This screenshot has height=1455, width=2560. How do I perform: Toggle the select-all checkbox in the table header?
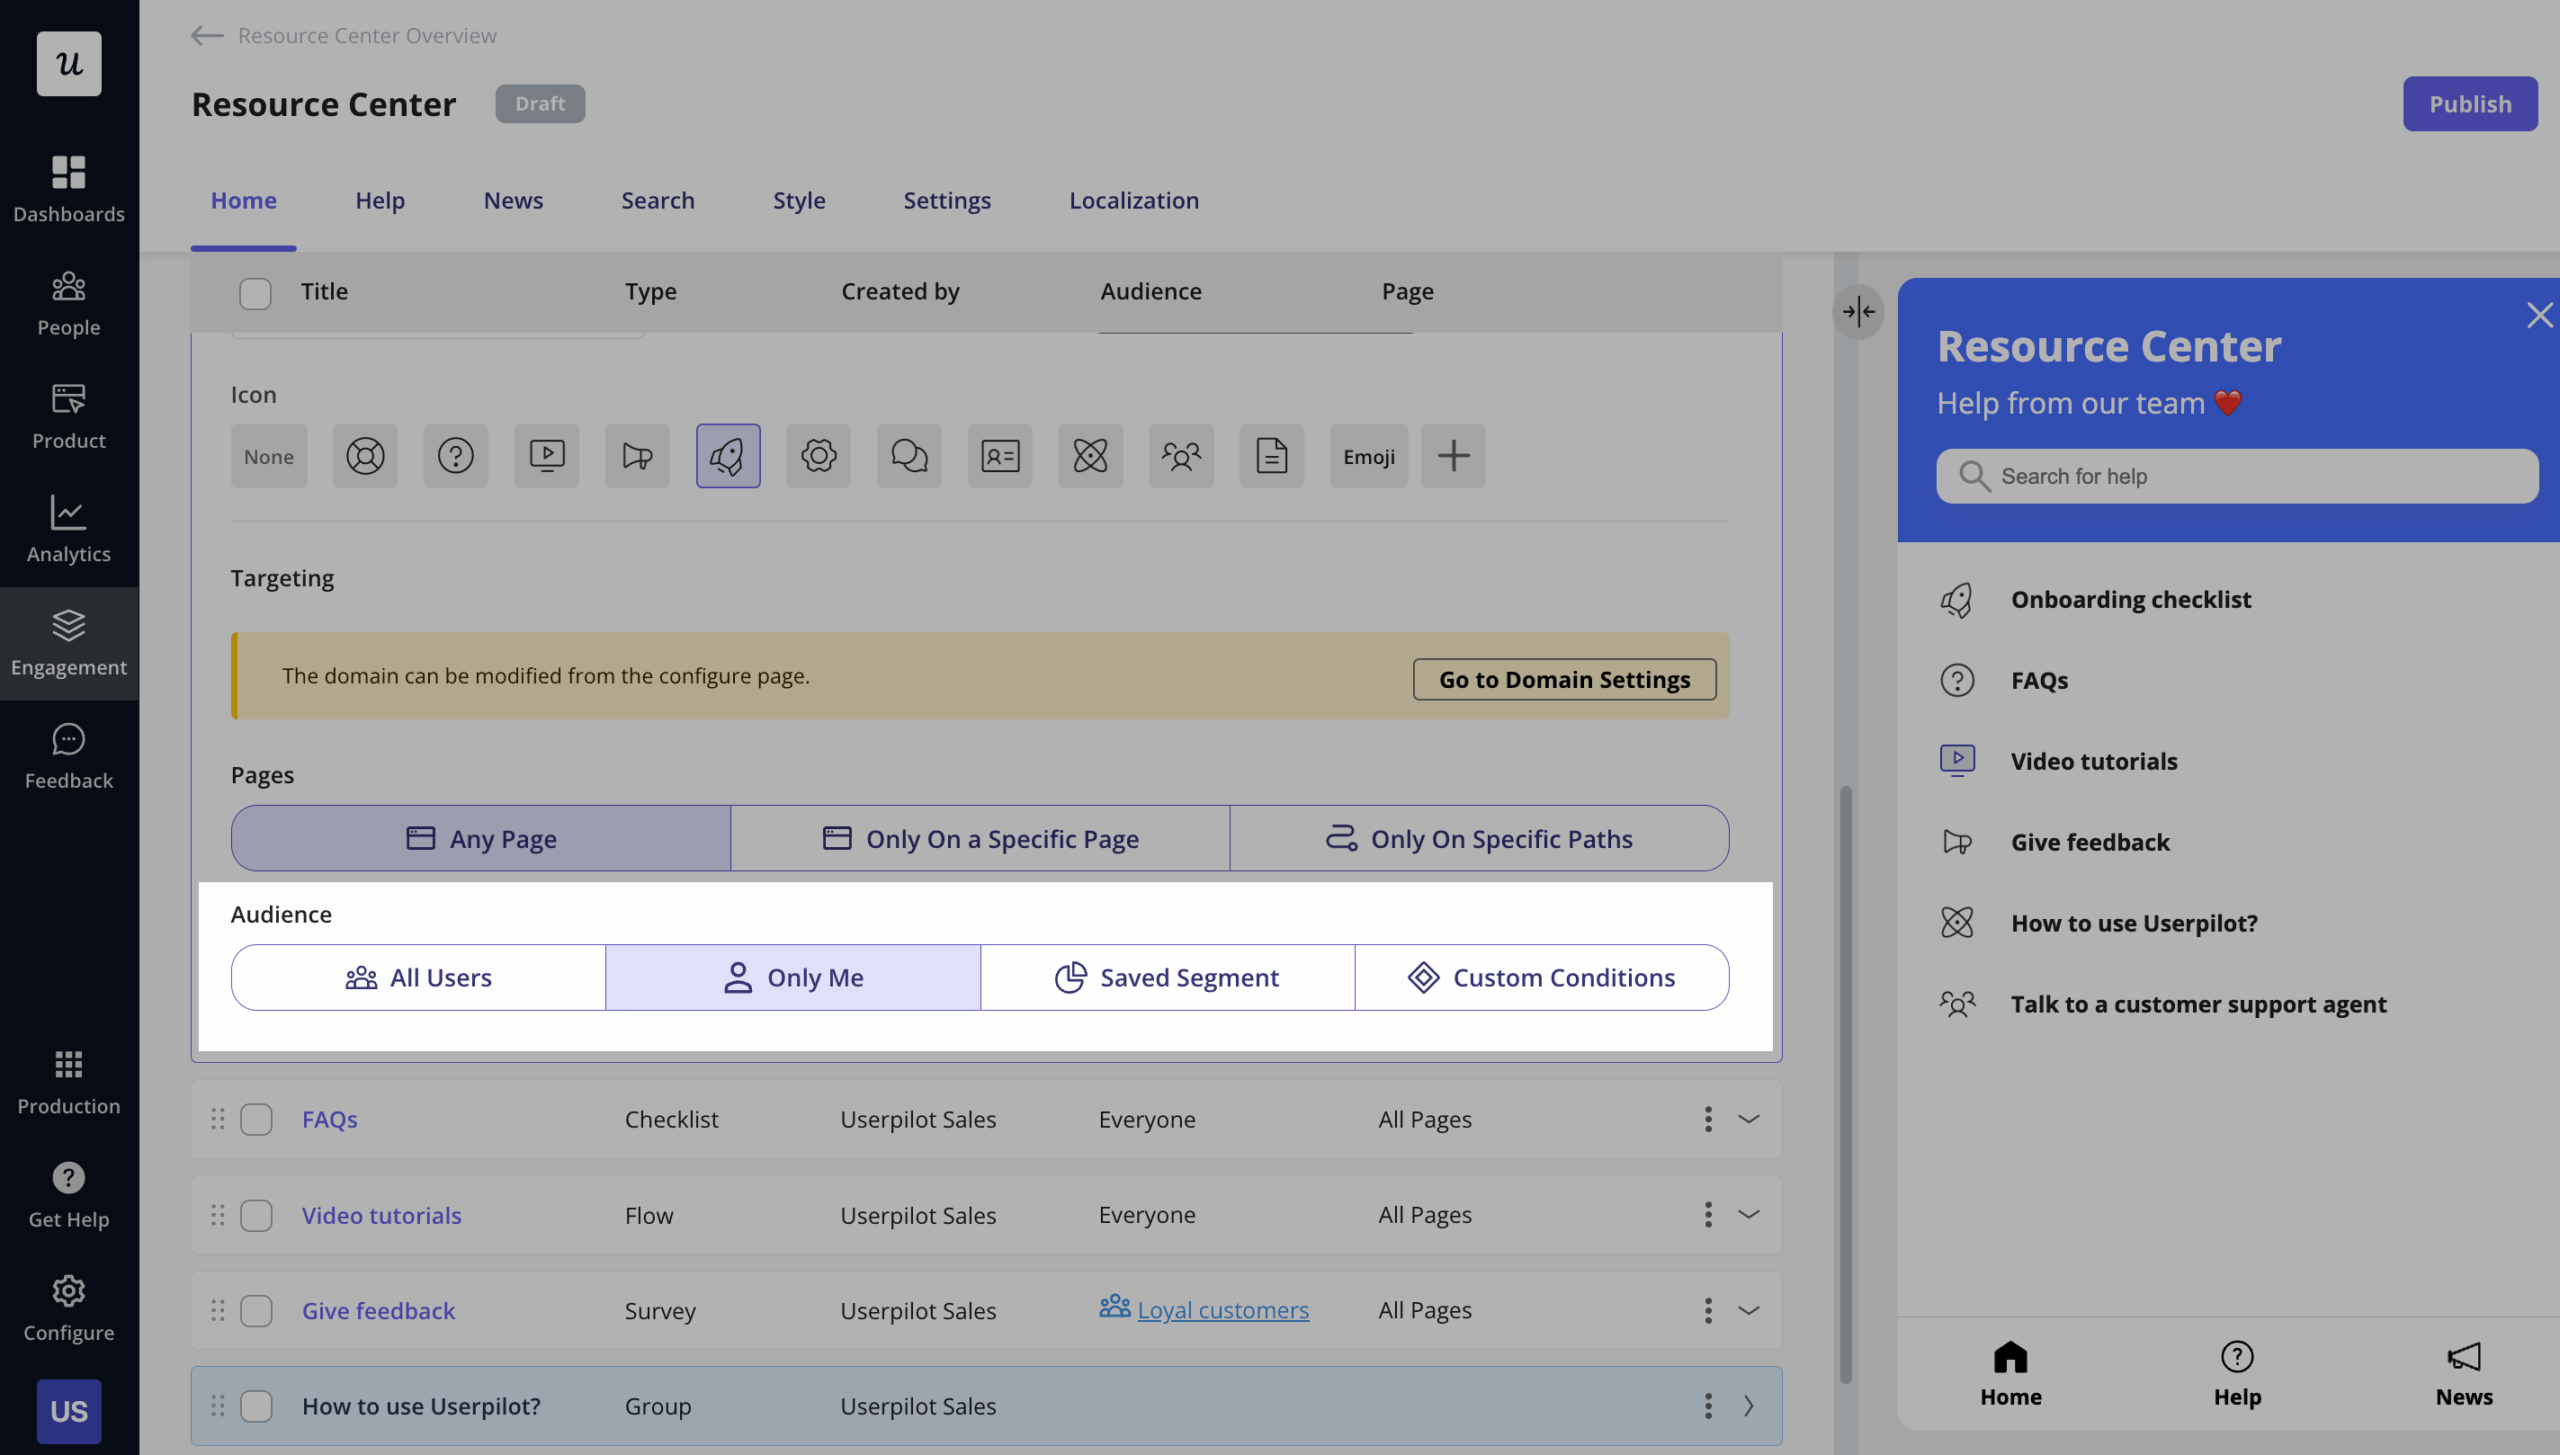point(256,293)
